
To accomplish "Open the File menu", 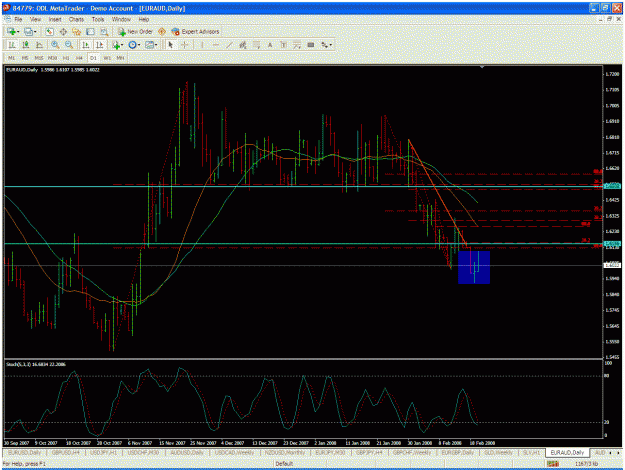I will click(x=18, y=19).
